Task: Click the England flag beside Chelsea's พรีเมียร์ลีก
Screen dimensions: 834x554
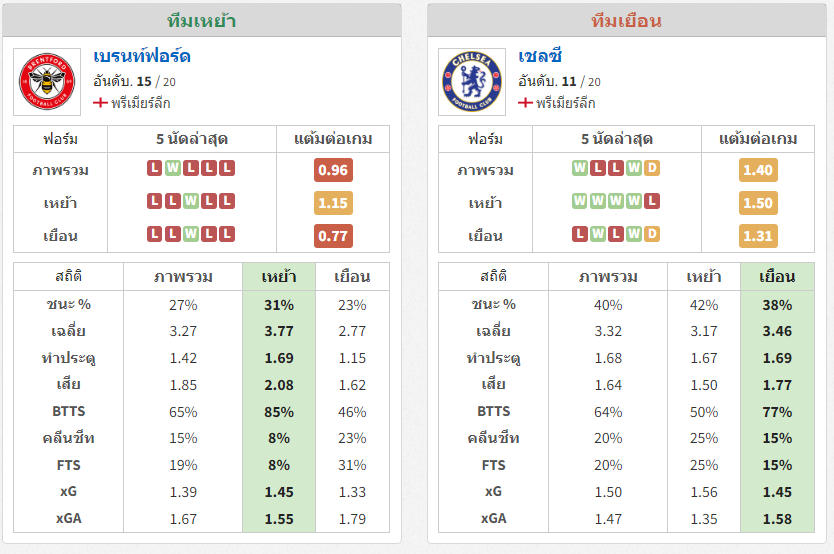Action: pyautogui.click(x=525, y=103)
